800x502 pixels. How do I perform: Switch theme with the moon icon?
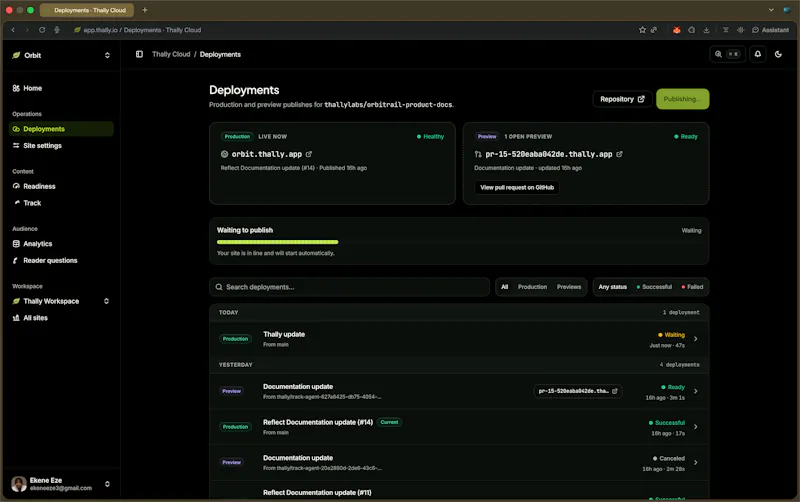pyautogui.click(x=778, y=54)
